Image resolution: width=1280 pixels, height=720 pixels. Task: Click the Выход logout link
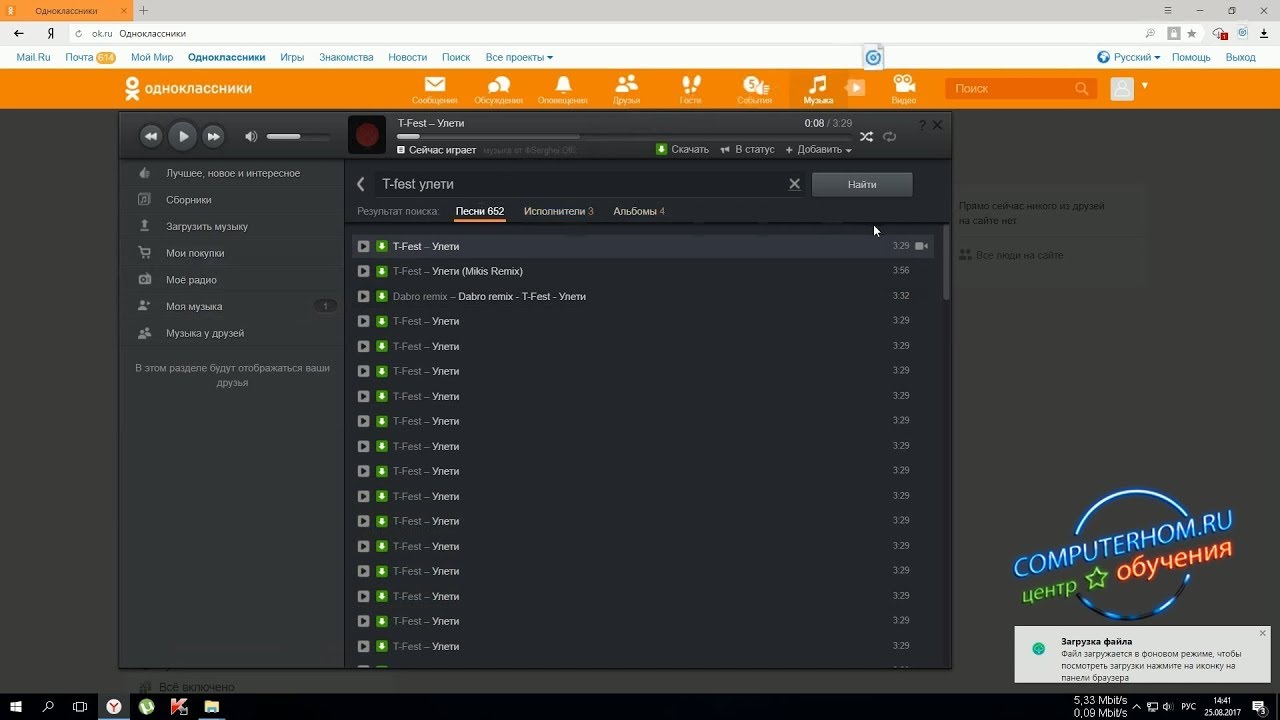coord(1240,58)
